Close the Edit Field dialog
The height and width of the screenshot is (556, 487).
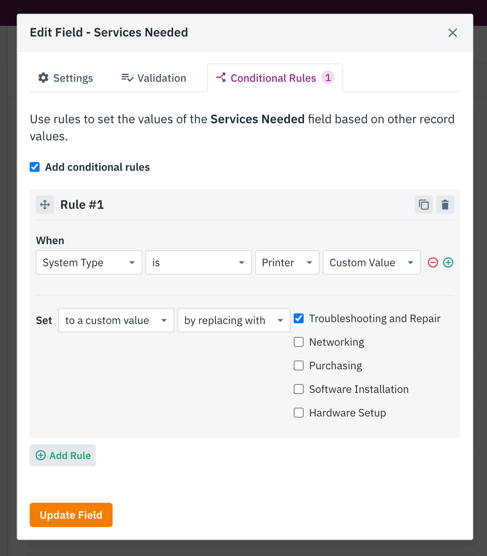tap(453, 33)
